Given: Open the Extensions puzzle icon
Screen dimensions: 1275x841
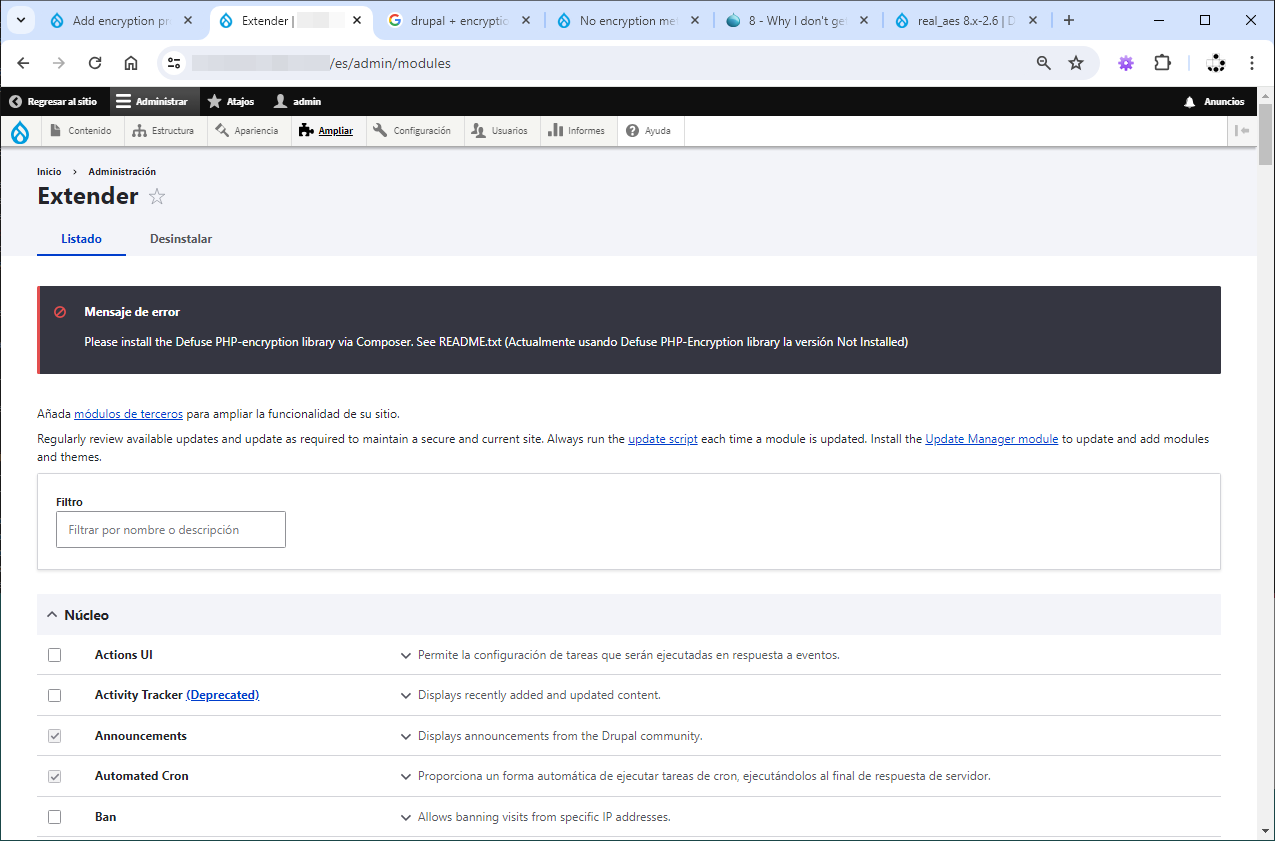Looking at the screenshot, I should [x=1162, y=63].
